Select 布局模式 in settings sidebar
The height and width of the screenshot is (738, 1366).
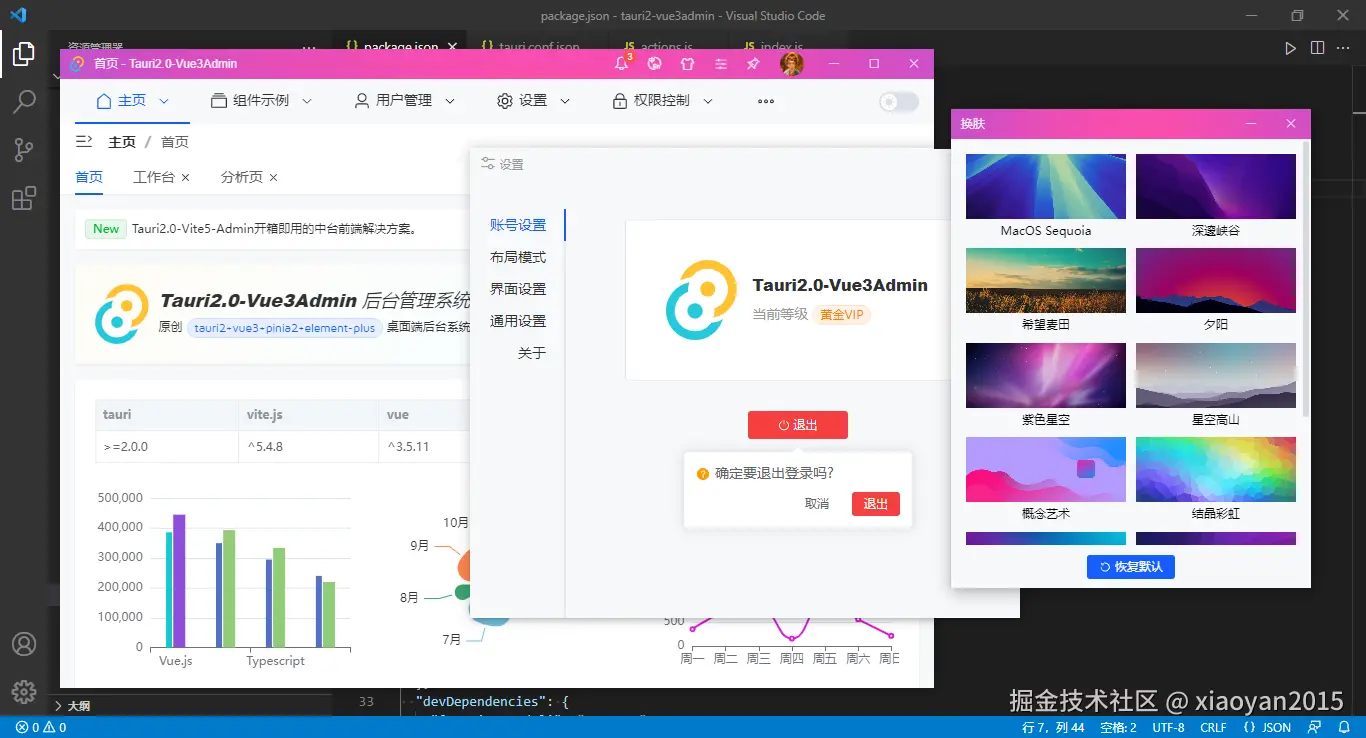point(518,257)
